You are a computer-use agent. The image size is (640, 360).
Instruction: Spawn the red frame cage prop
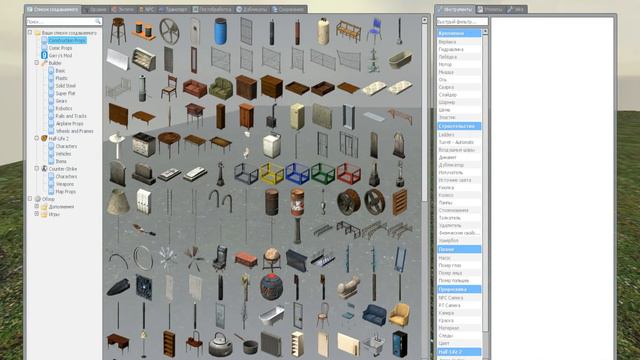349,173
